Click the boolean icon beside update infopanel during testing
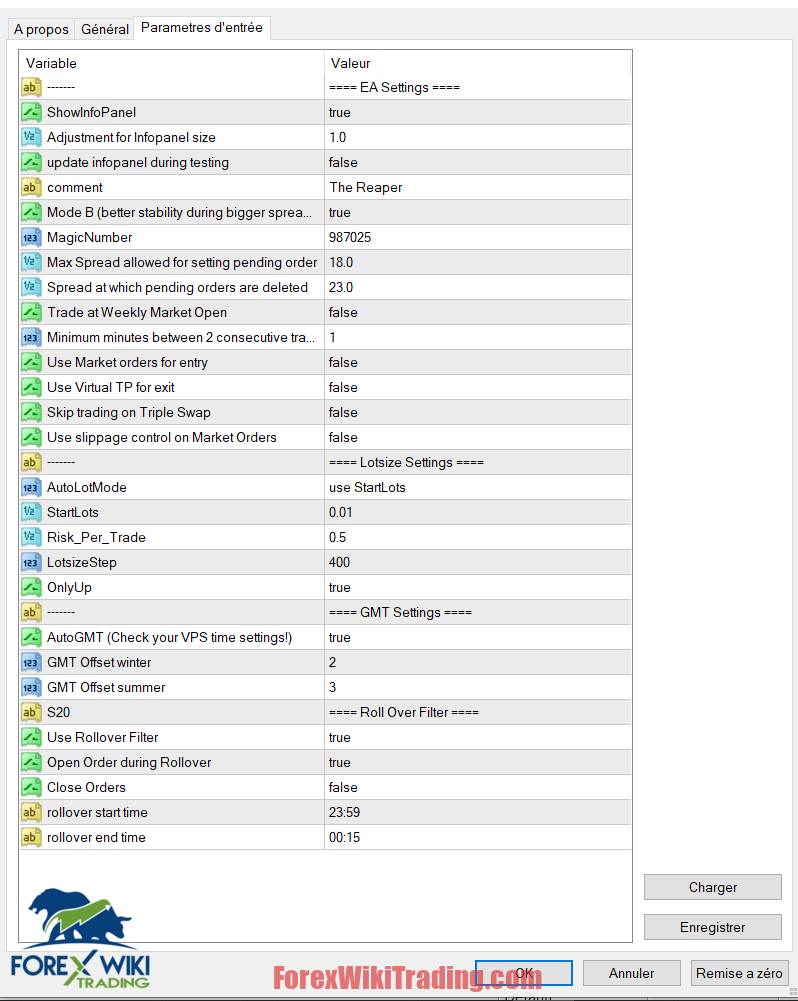 pos(31,162)
